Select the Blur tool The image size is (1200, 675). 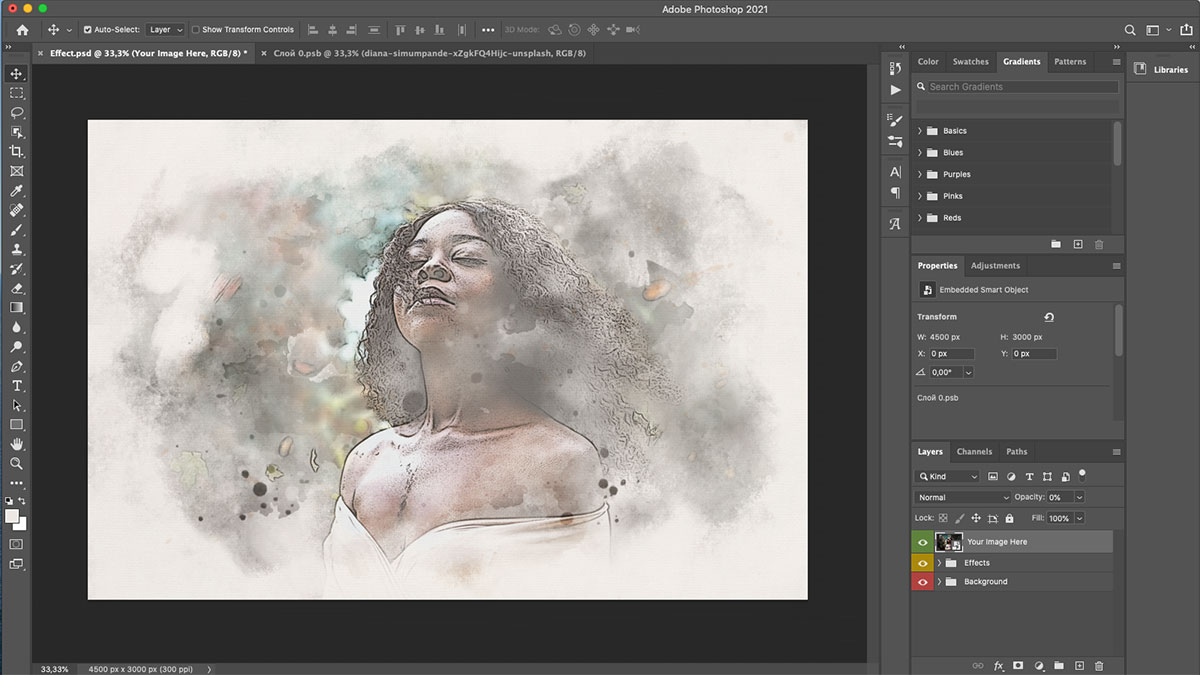coord(16,327)
